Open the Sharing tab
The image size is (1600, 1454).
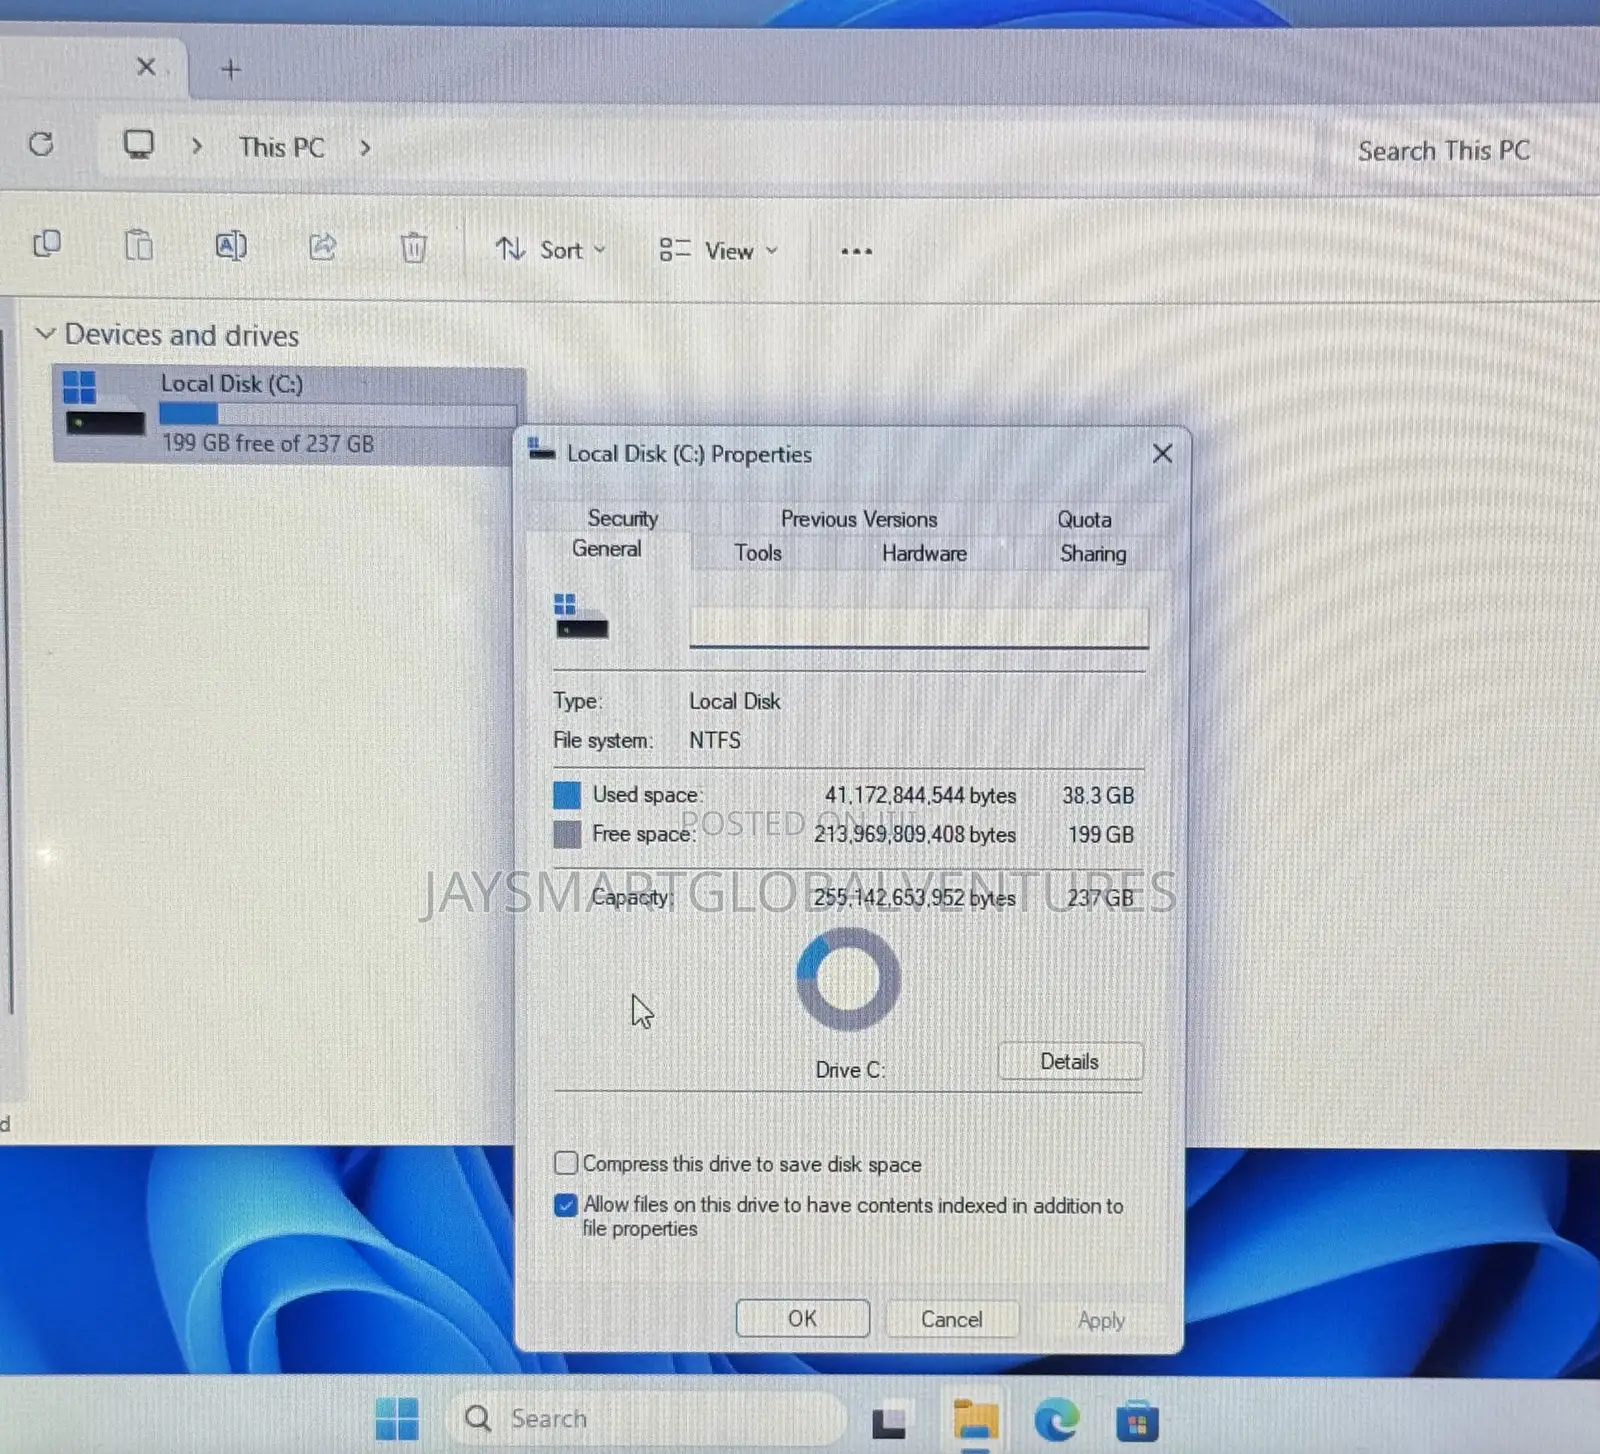coord(1093,553)
